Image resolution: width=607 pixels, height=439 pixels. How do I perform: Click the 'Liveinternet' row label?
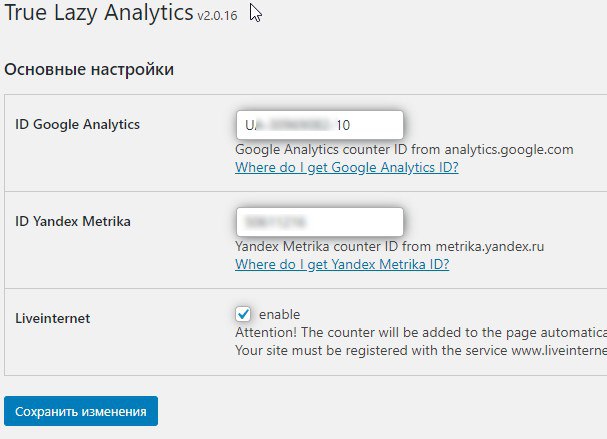[53, 318]
